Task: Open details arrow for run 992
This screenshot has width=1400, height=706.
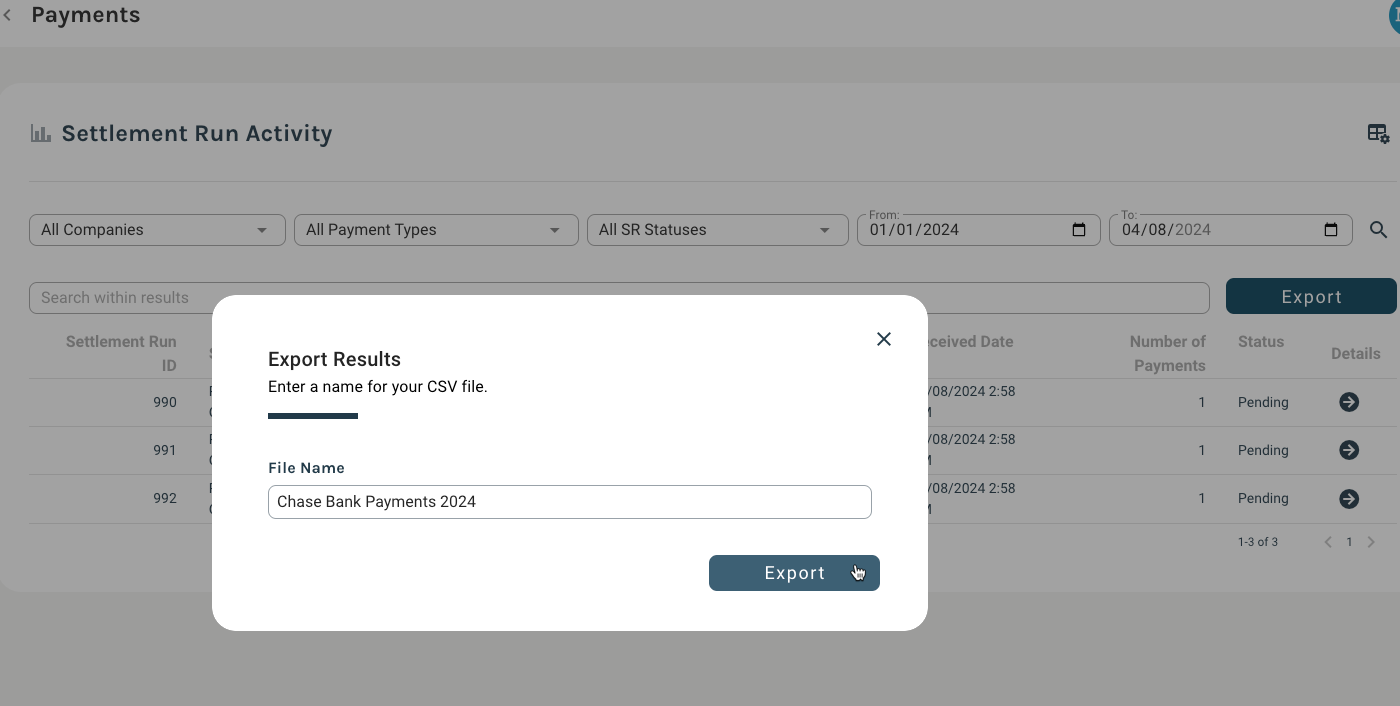Action: click(x=1348, y=498)
